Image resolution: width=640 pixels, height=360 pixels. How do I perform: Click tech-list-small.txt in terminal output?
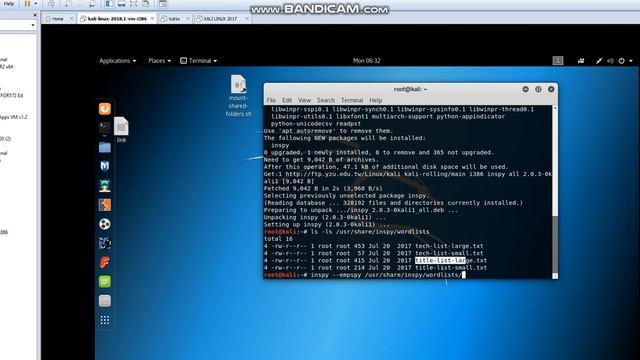(x=449, y=253)
